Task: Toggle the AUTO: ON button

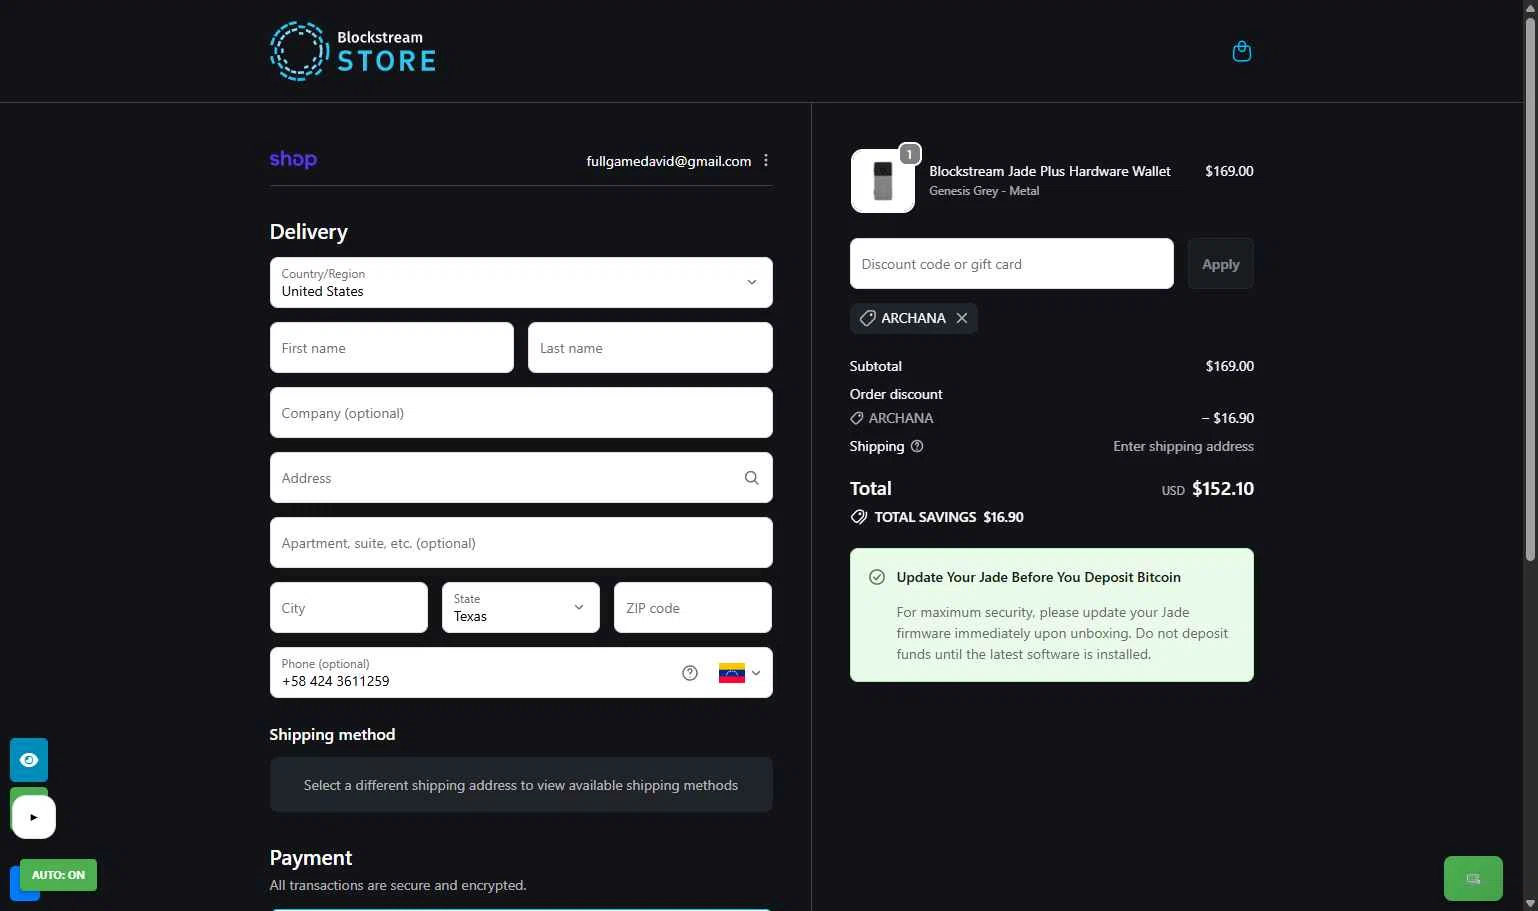Action: [x=58, y=875]
